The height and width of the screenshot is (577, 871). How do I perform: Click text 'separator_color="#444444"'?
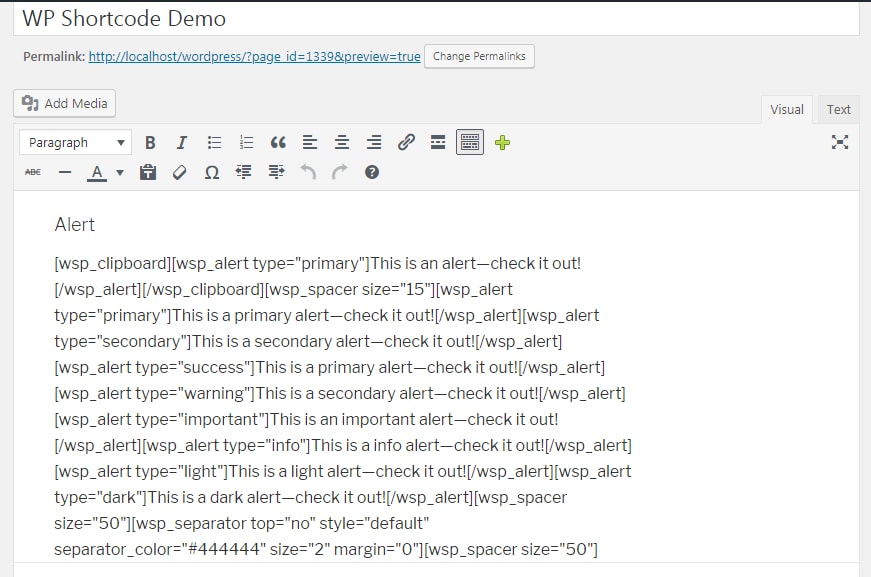tap(159, 549)
